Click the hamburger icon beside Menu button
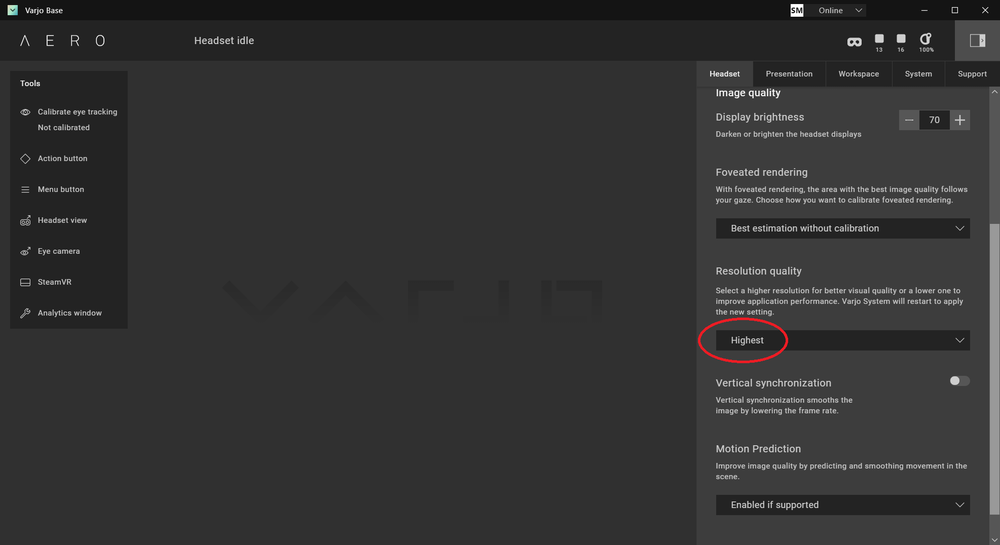The image size is (1000, 545). click(x=25, y=189)
